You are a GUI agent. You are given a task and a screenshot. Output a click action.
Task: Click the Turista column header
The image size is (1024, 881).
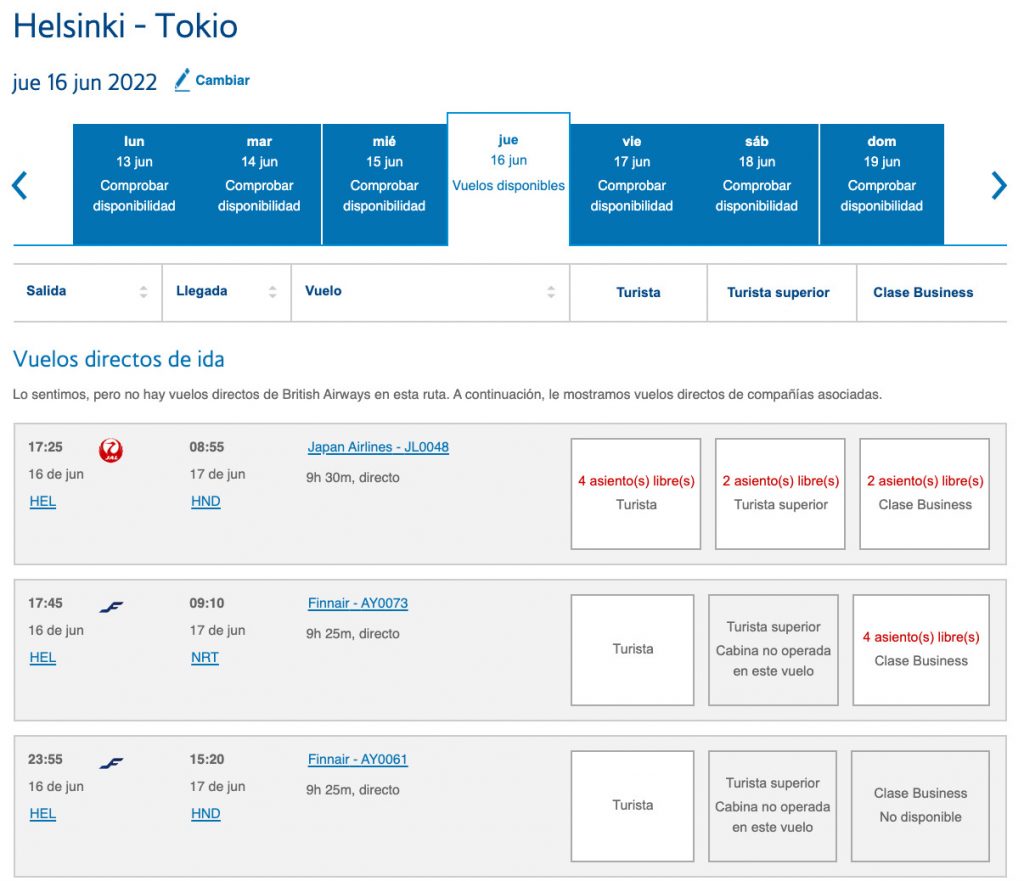pyautogui.click(x=639, y=293)
